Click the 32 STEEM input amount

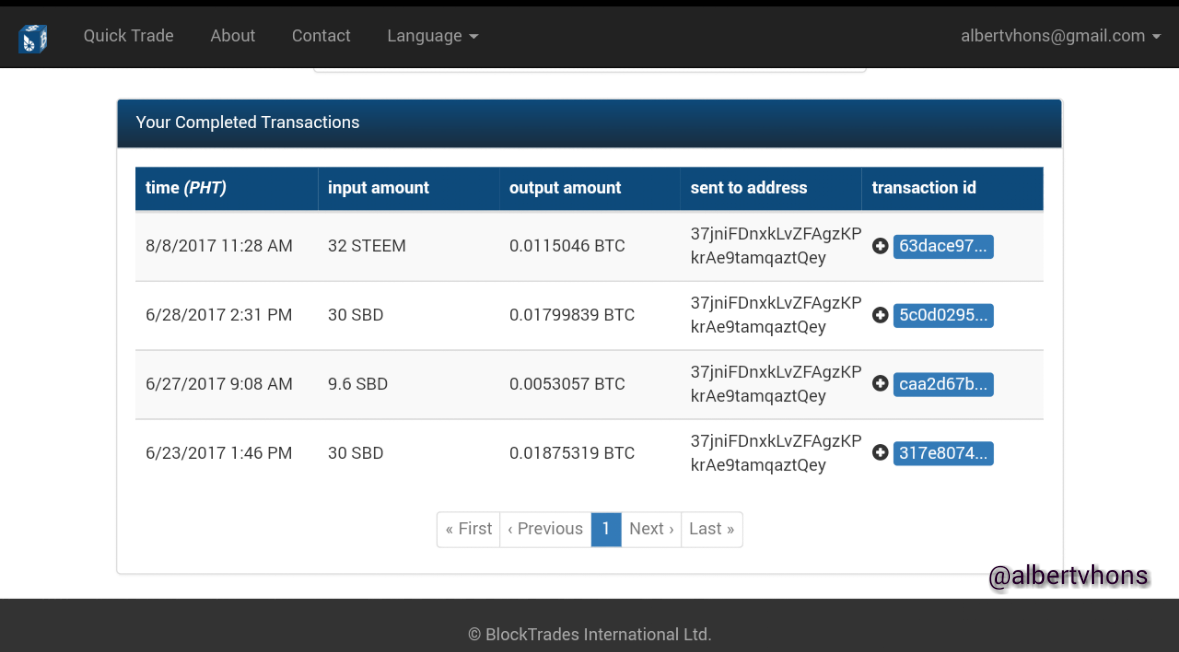tap(367, 246)
